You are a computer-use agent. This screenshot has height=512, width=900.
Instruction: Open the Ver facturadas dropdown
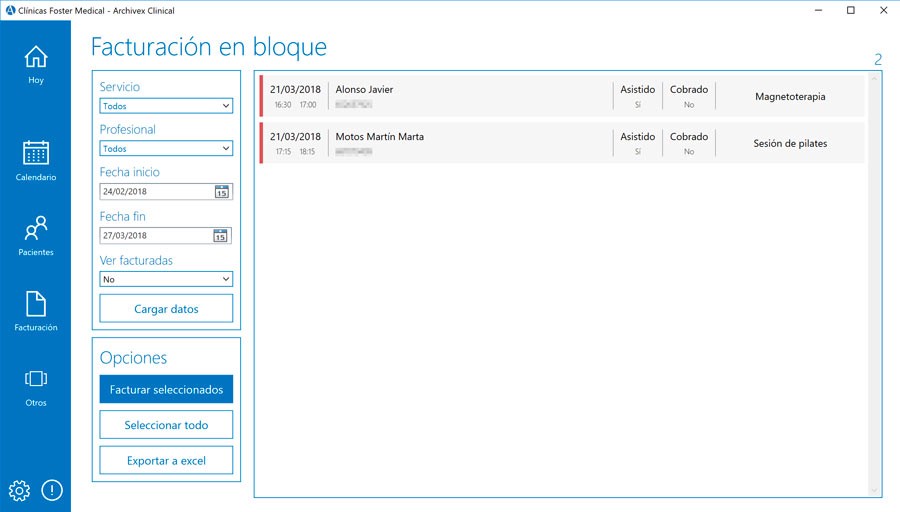[166, 280]
